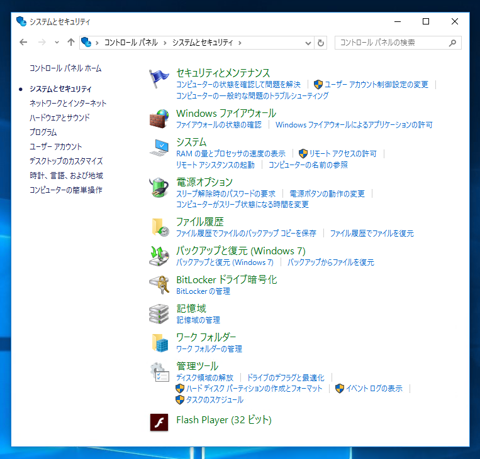Refresh the control panel view
Image resolution: width=480 pixels, height=459 pixels.
(321, 43)
